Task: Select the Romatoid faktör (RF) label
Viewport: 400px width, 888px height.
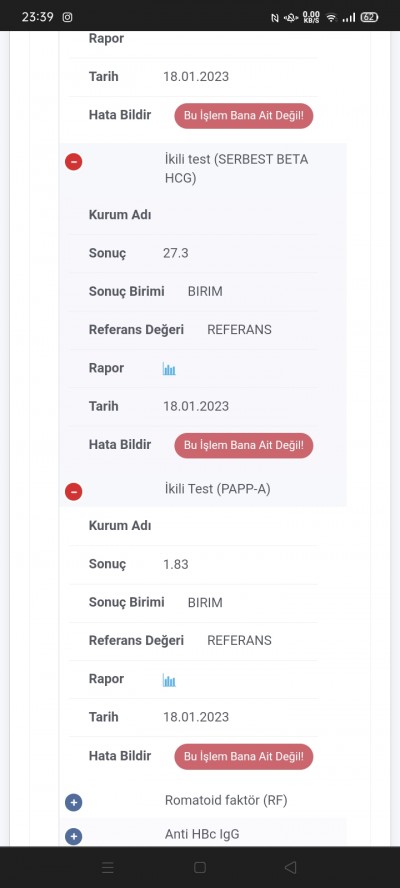Action: pyautogui.click(x=226, y=800)
